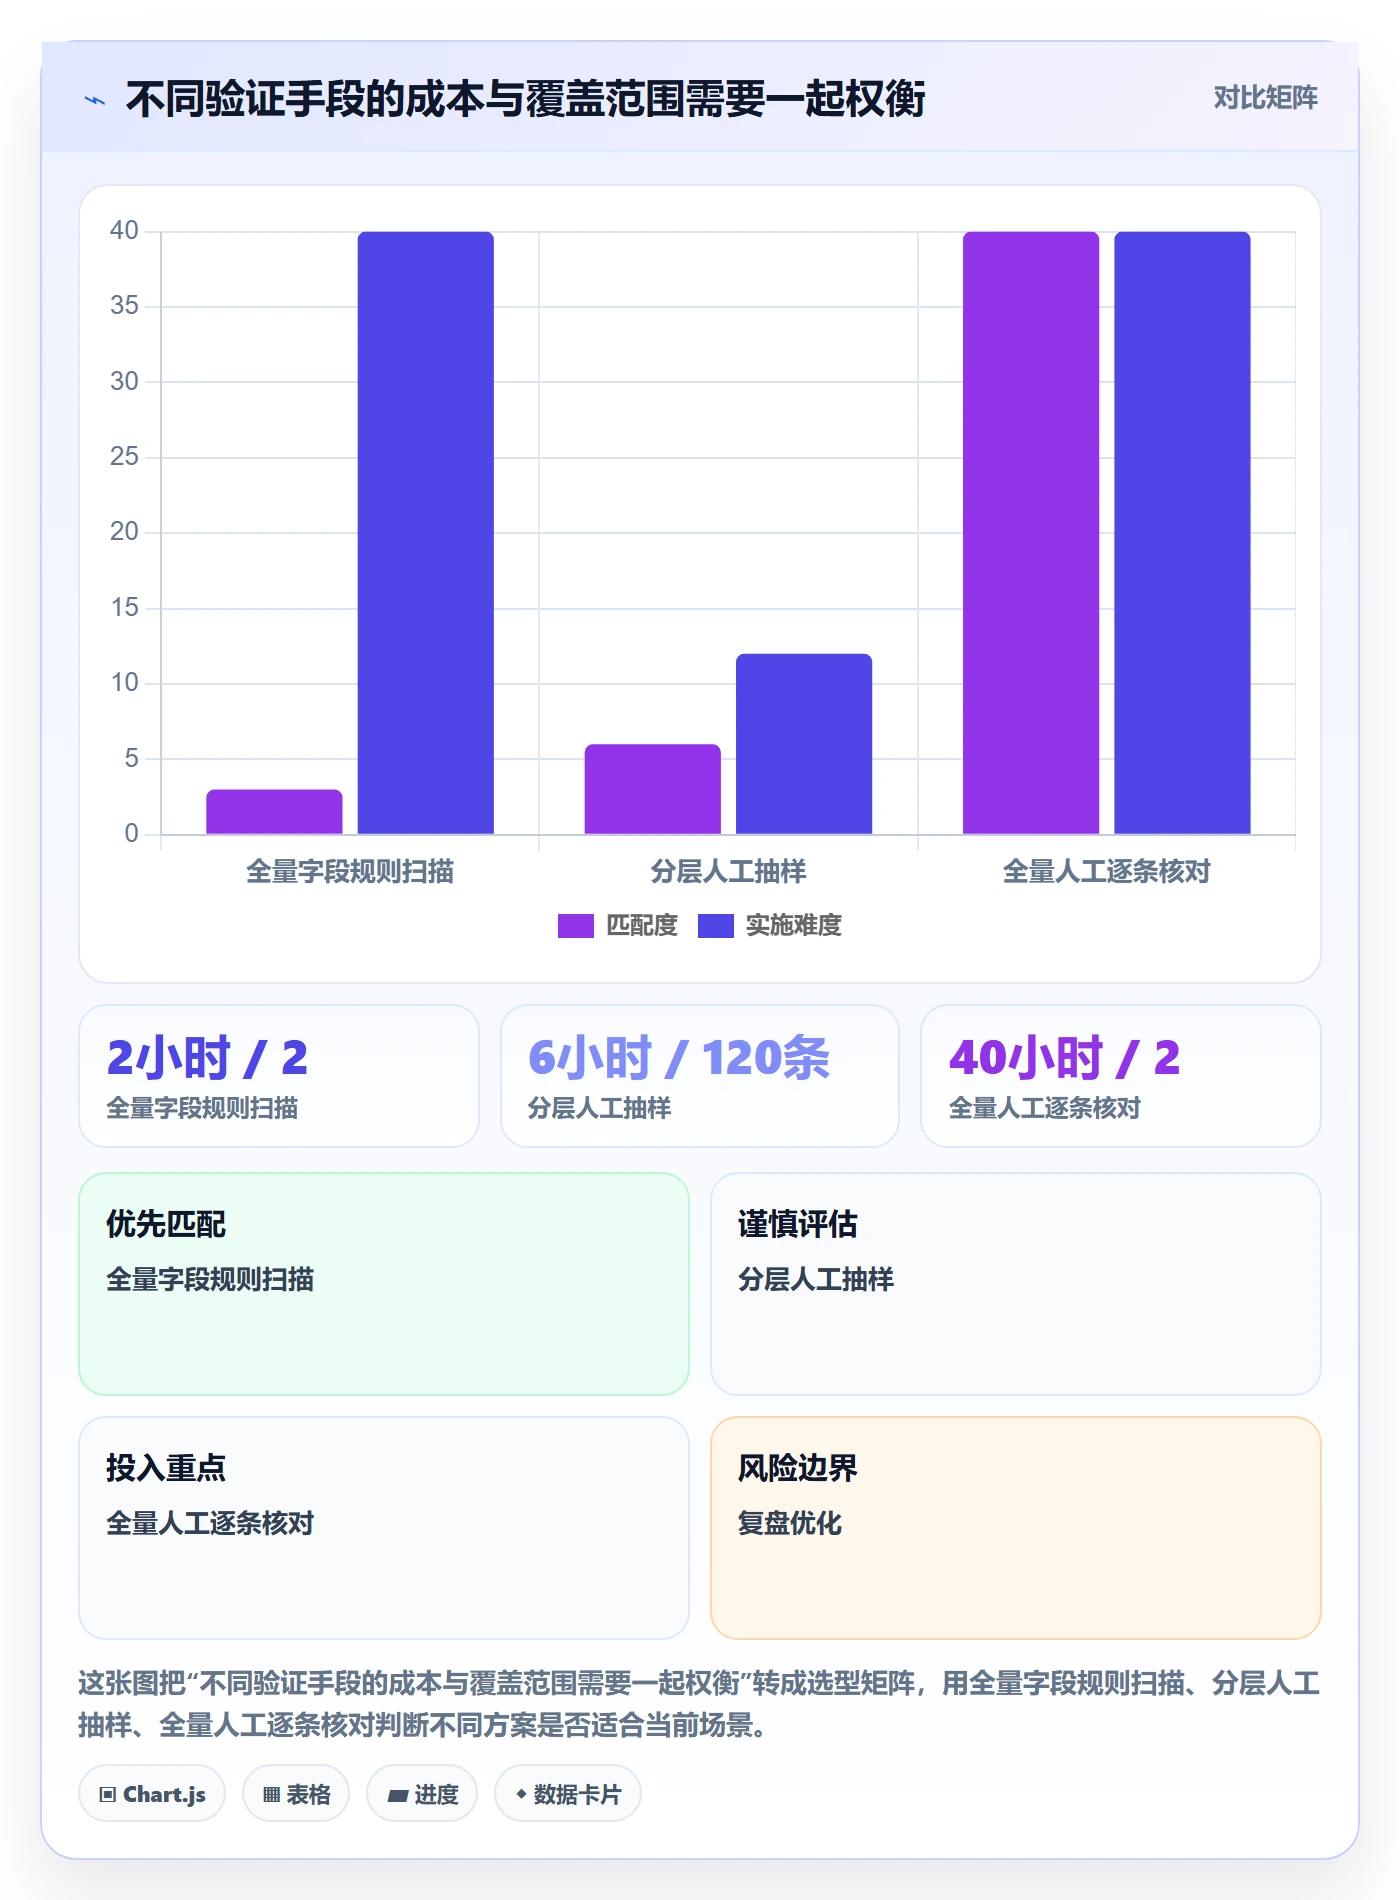1400x1900 pixels.
Task: Click the blue 实施难度 bar for 全量字段规则扫描
Action: (426, 533)
